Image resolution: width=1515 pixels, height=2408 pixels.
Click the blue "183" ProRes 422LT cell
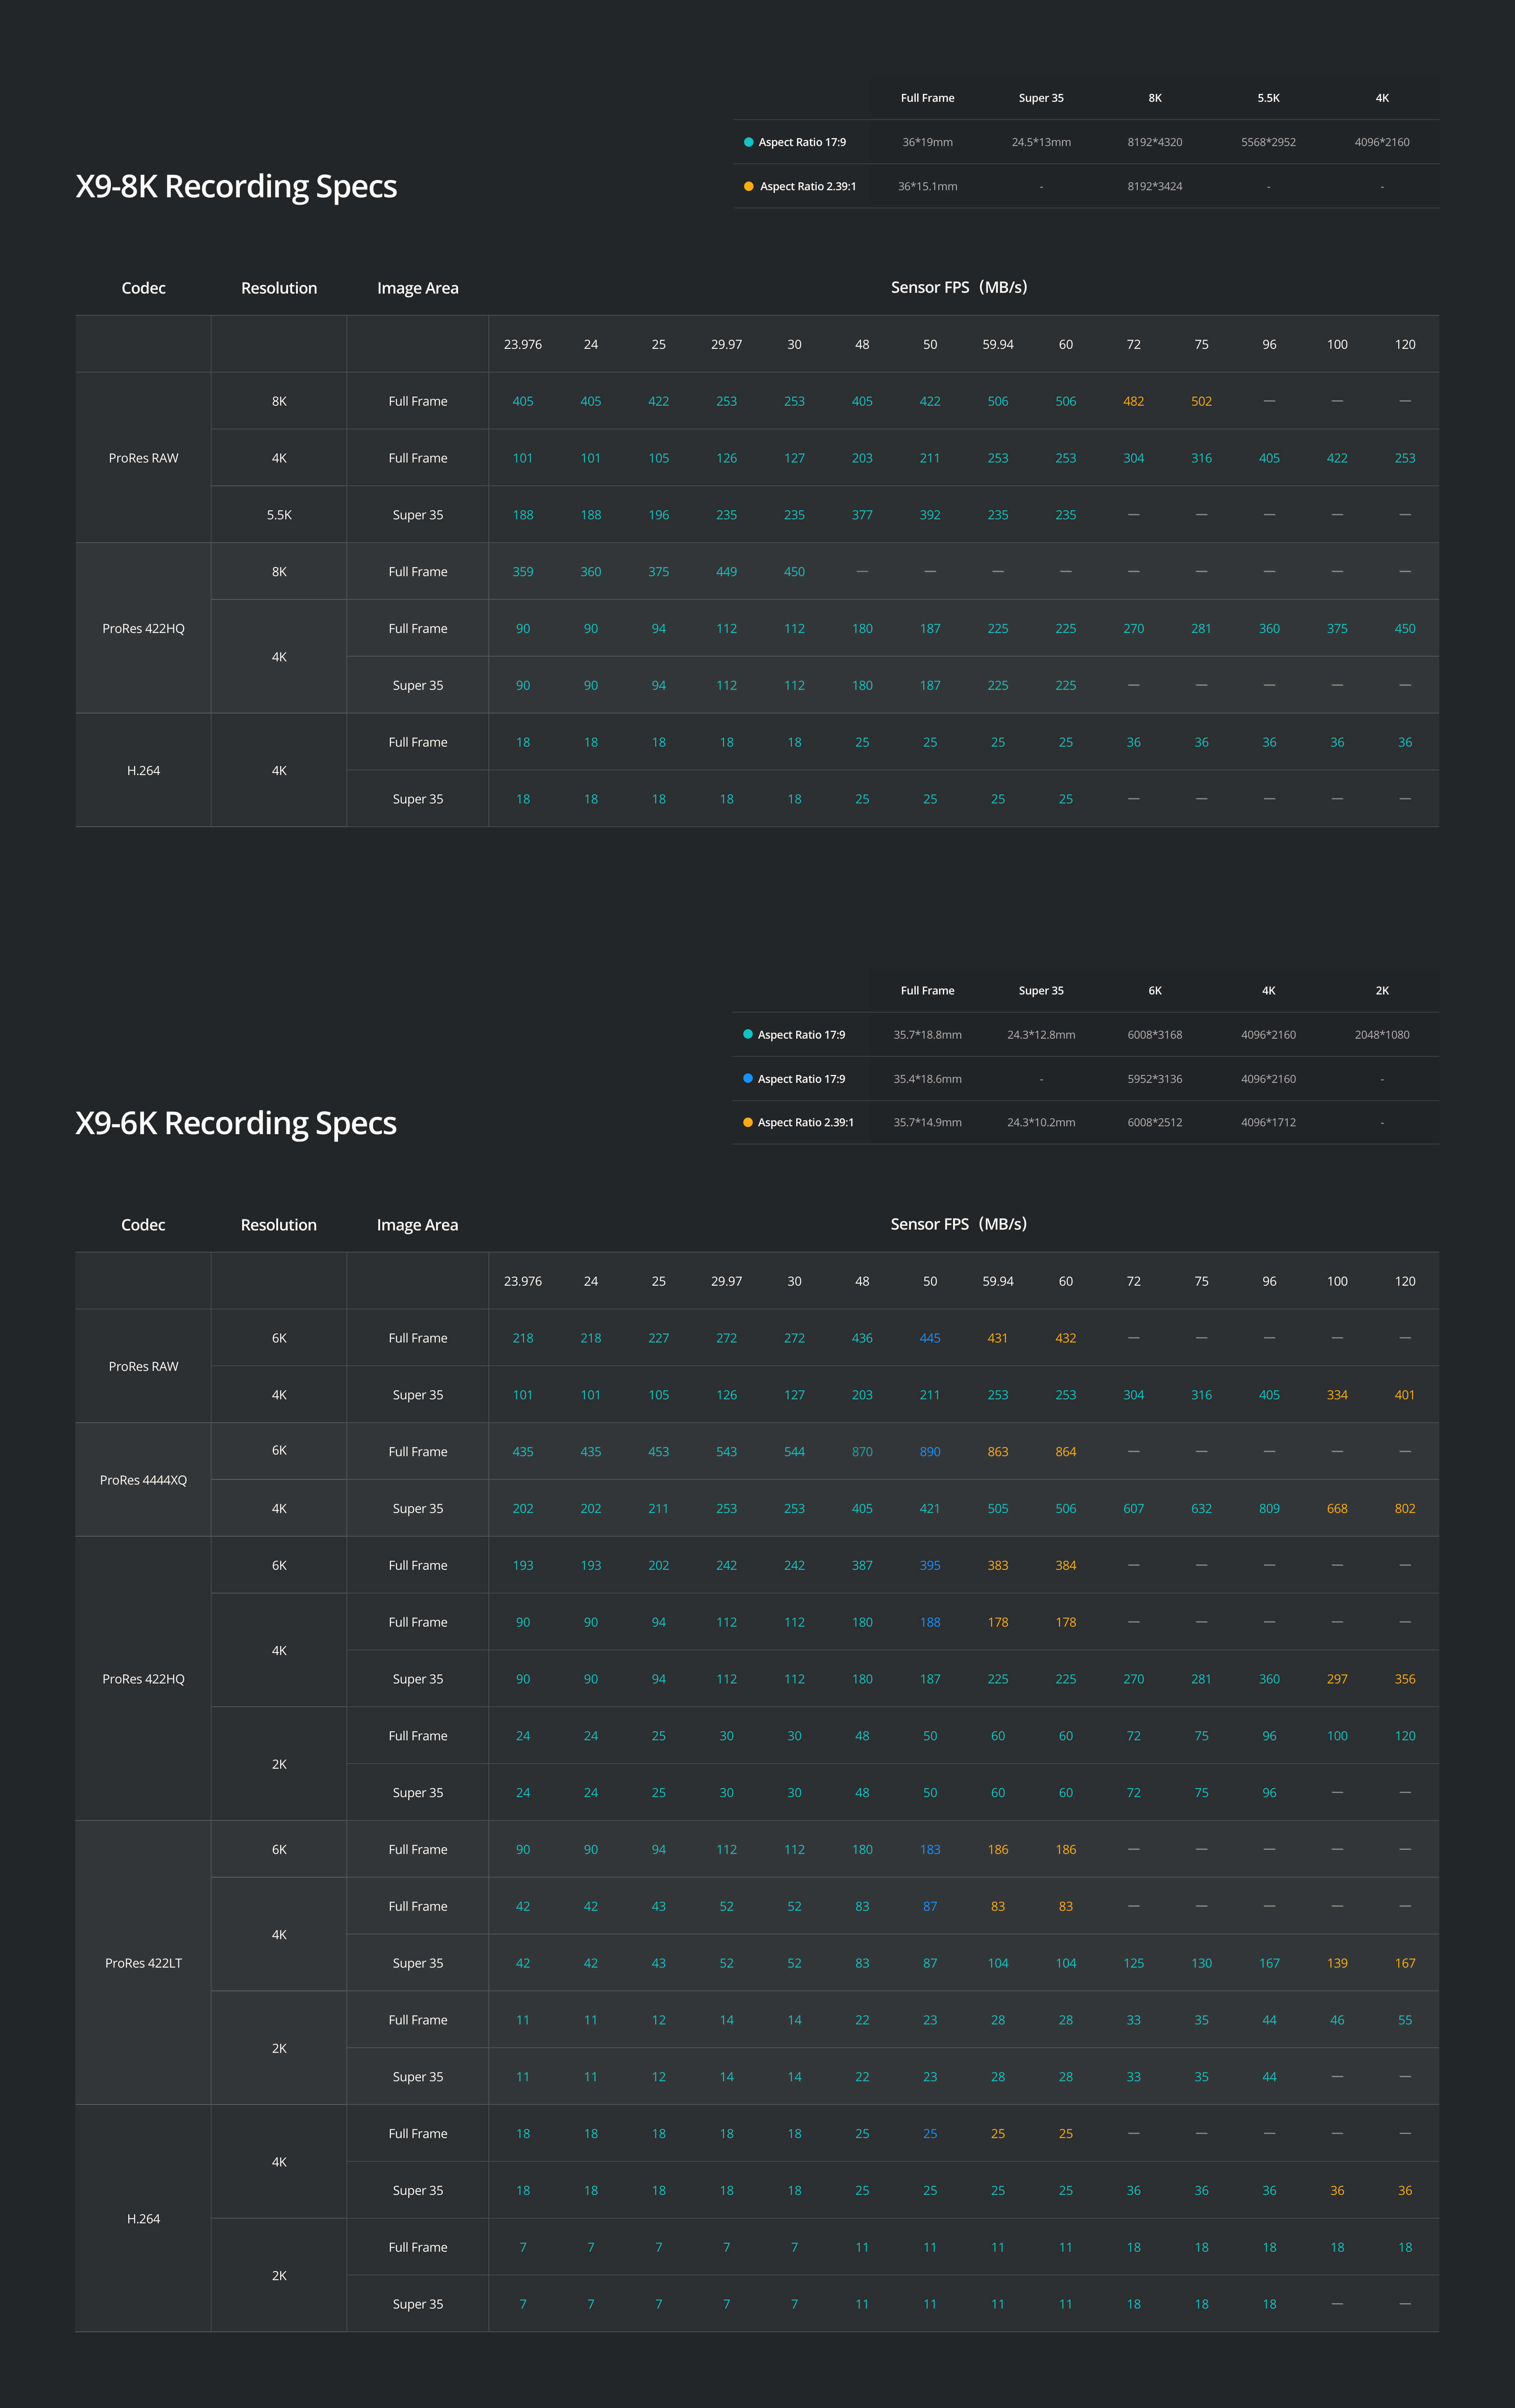[930, 1850]
